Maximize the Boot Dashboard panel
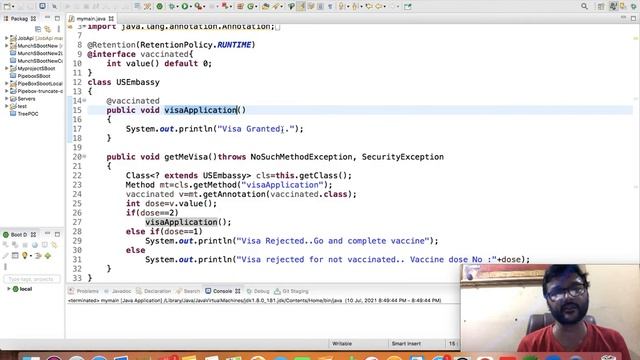Viewport: 640px width, 360px height. pos(57,234)
